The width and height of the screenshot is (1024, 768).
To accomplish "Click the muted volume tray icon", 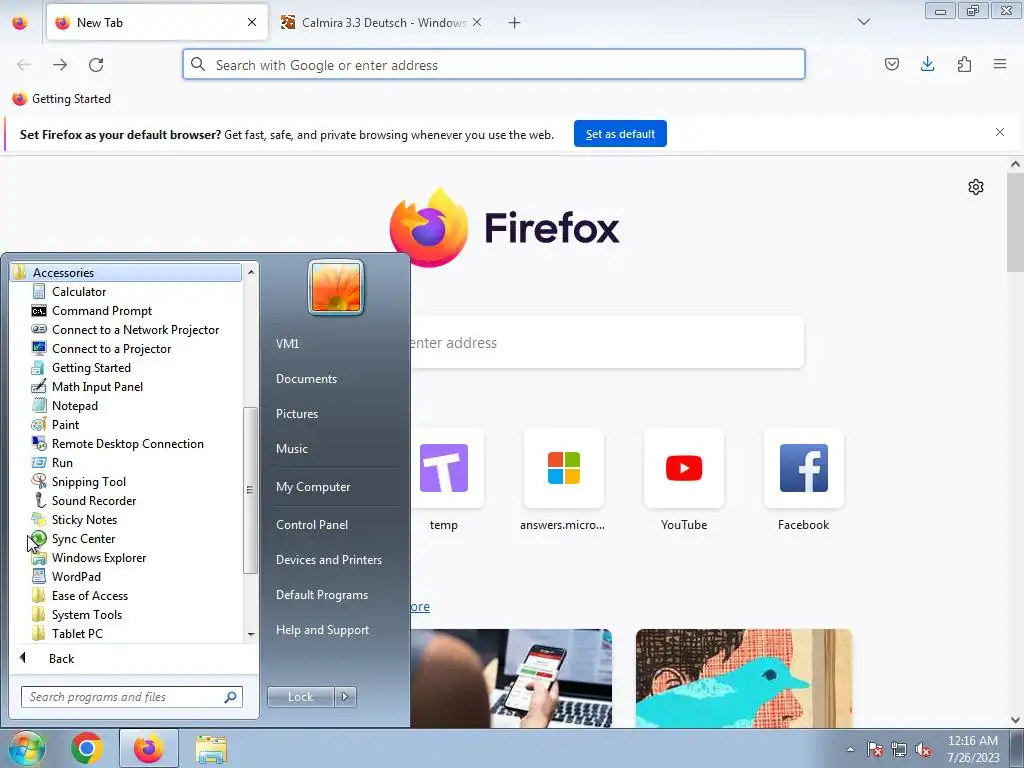I will [x=923, y=750].
